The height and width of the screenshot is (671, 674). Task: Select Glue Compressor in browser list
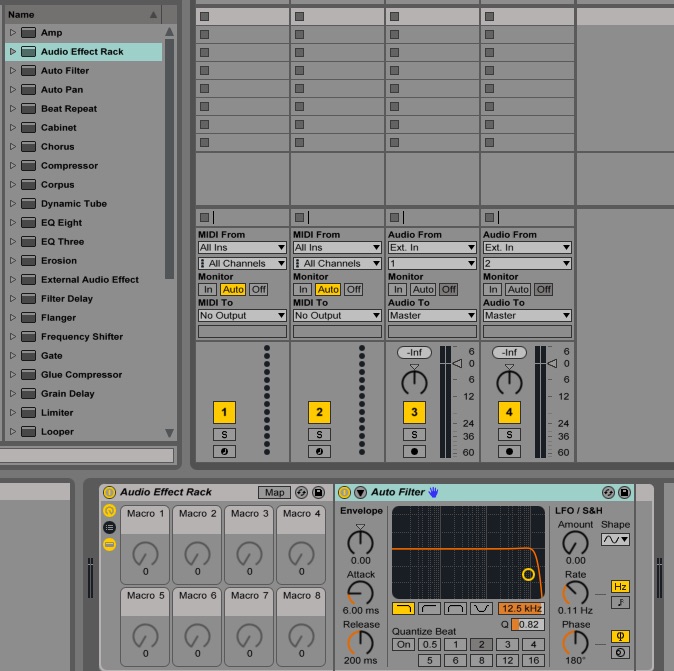click(82, 375)
